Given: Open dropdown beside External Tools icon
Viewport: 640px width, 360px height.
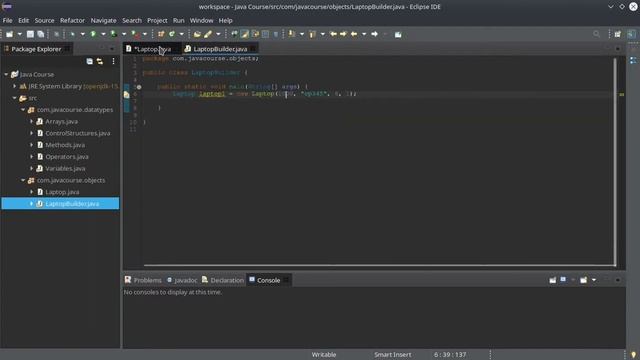Looking at the screenshot, I should 144,34.
